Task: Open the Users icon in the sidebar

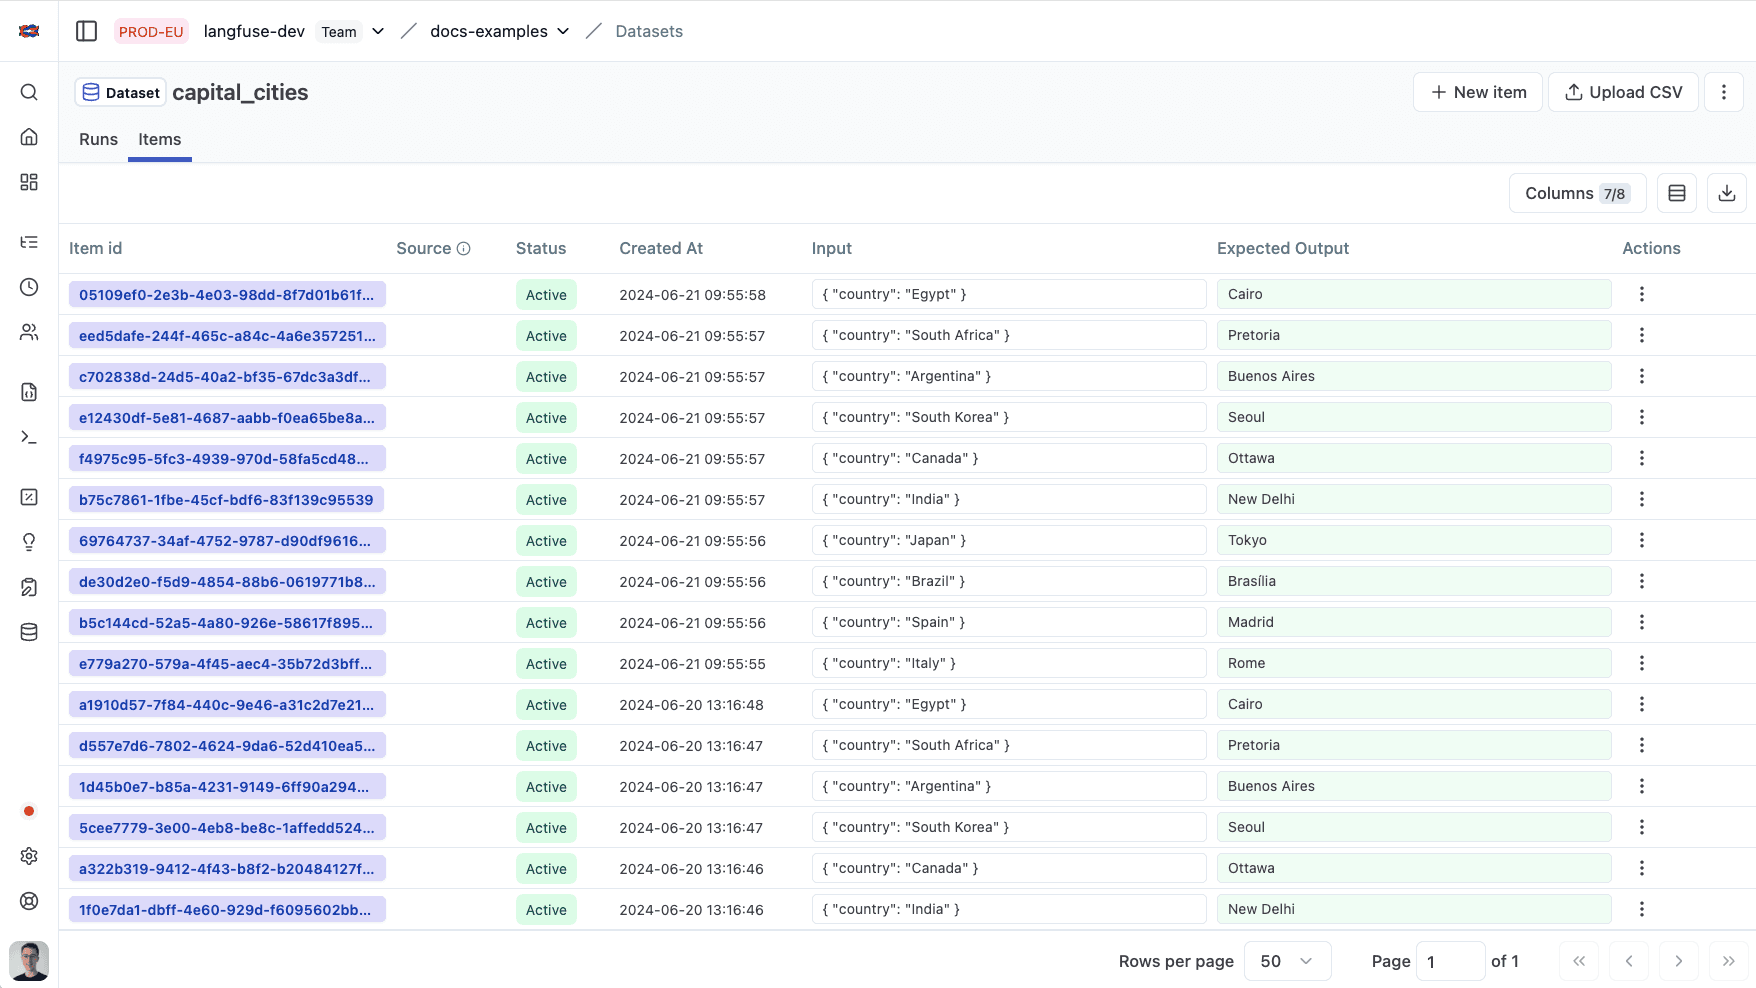Action: 28,332
